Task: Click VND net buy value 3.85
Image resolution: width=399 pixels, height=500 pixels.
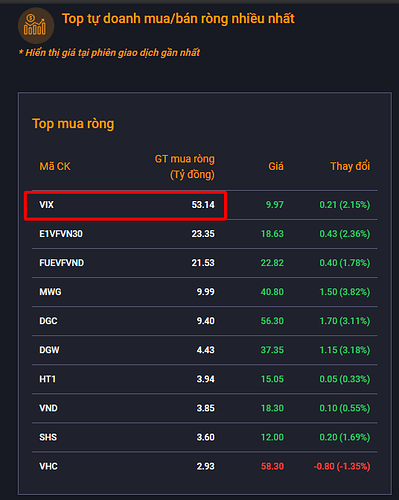Action: [x=206, y=408]
